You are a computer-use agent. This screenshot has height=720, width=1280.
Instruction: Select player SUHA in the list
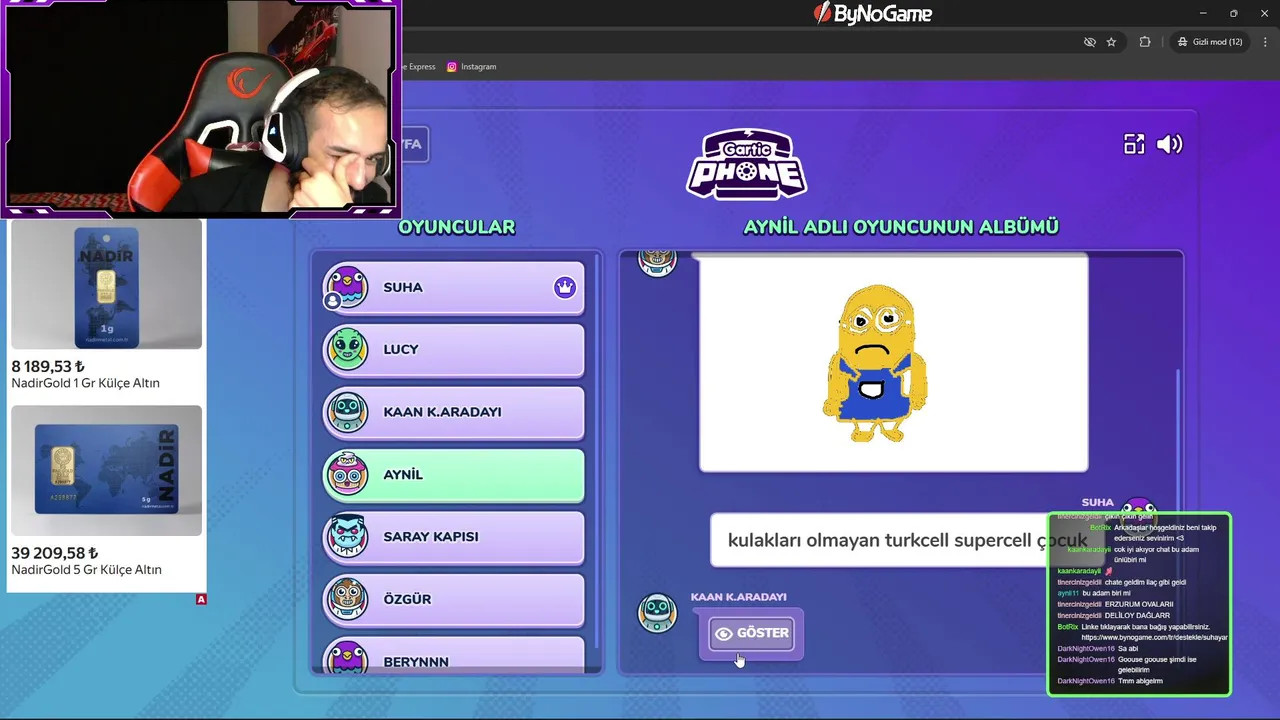tap(453, 287)
